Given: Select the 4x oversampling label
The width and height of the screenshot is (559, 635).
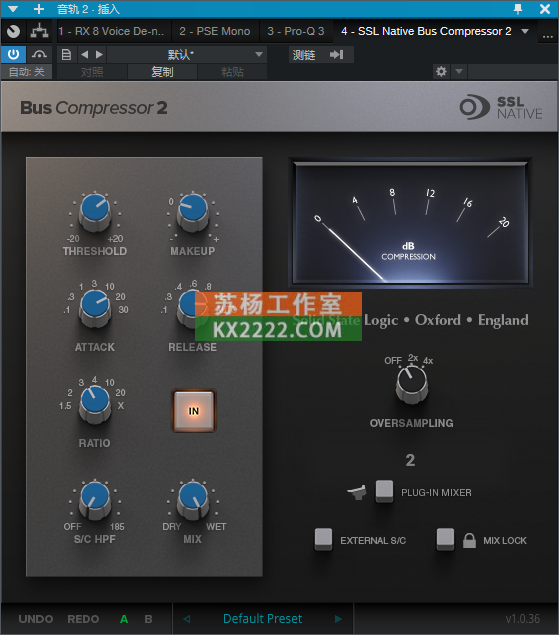Looking at the screenshot, I should point(428,360).
